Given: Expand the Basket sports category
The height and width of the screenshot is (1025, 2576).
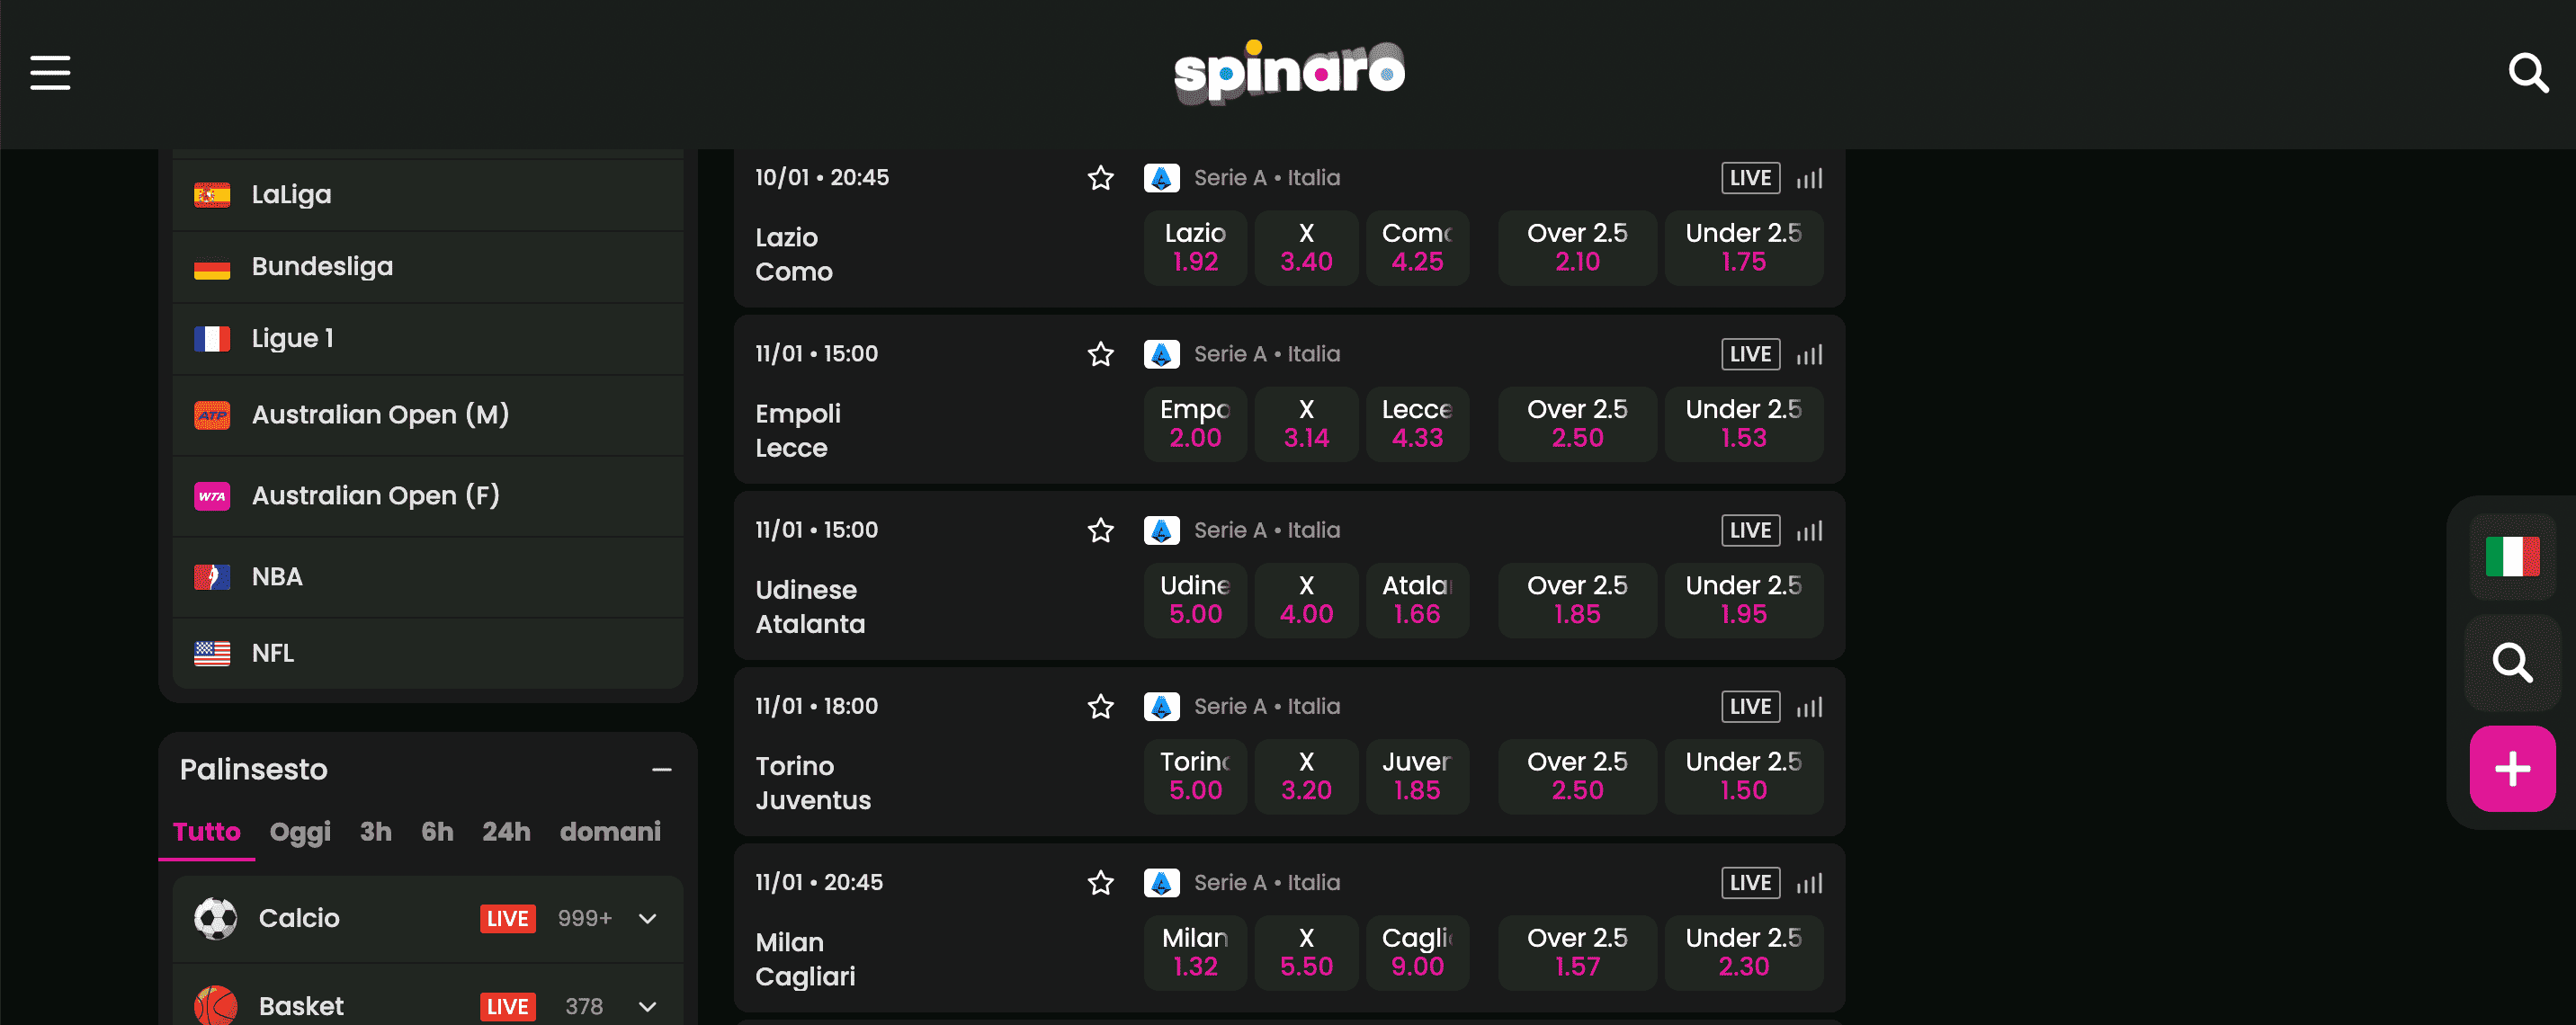Looking at the screenshot, I should point(646,1006).
